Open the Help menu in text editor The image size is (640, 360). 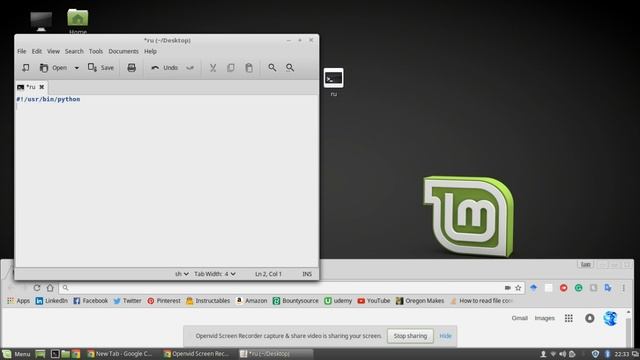150,51
